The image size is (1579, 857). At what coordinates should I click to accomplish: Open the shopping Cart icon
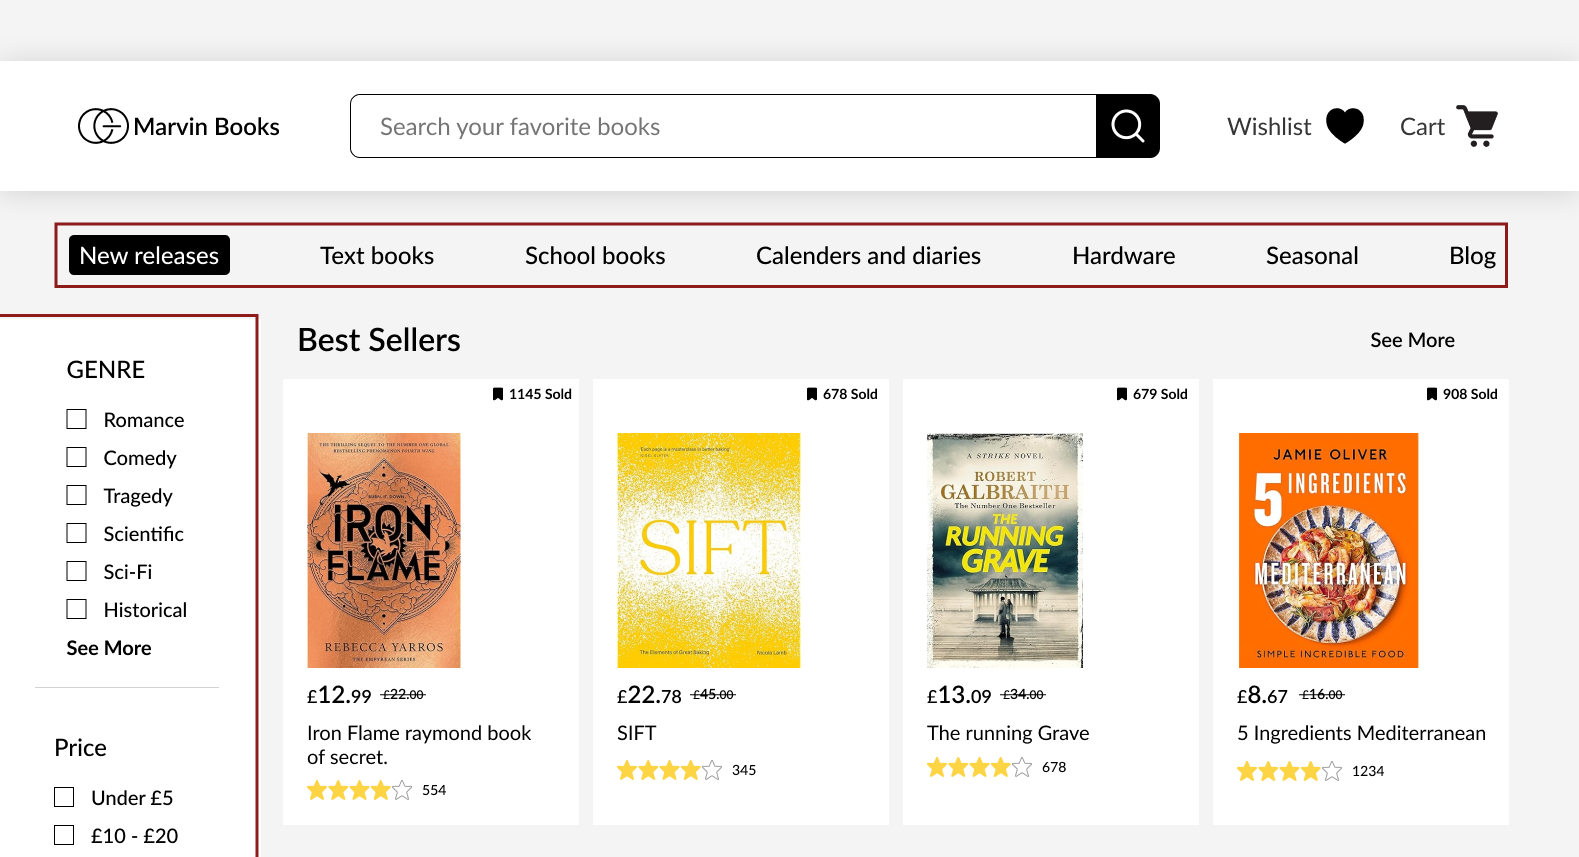pyautogui.click(x=1477, y=126)
